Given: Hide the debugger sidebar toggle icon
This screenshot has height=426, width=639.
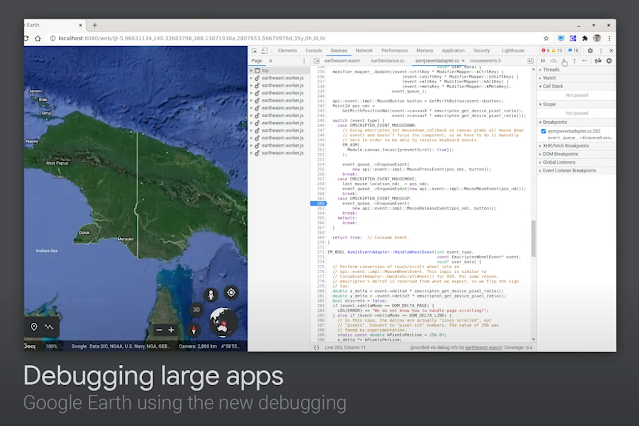Looking at the screenshot, I should (x=530, y=61).
